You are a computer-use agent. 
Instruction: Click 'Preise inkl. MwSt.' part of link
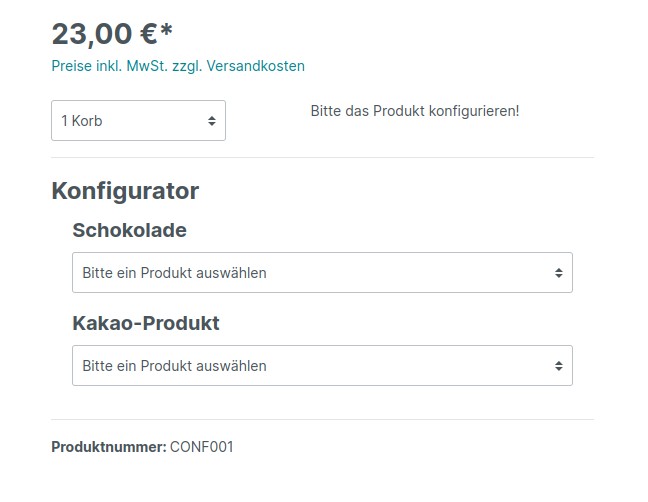point(110,66)
